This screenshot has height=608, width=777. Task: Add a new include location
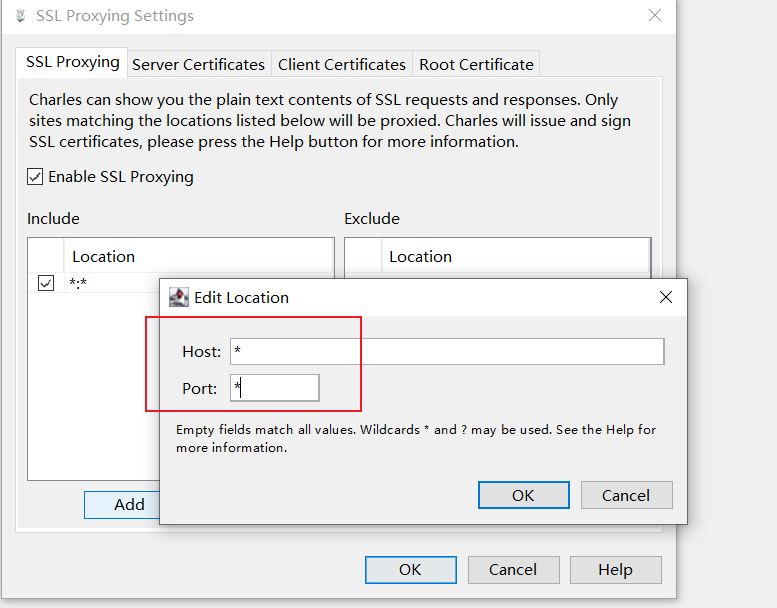click(x=122, y=504)
